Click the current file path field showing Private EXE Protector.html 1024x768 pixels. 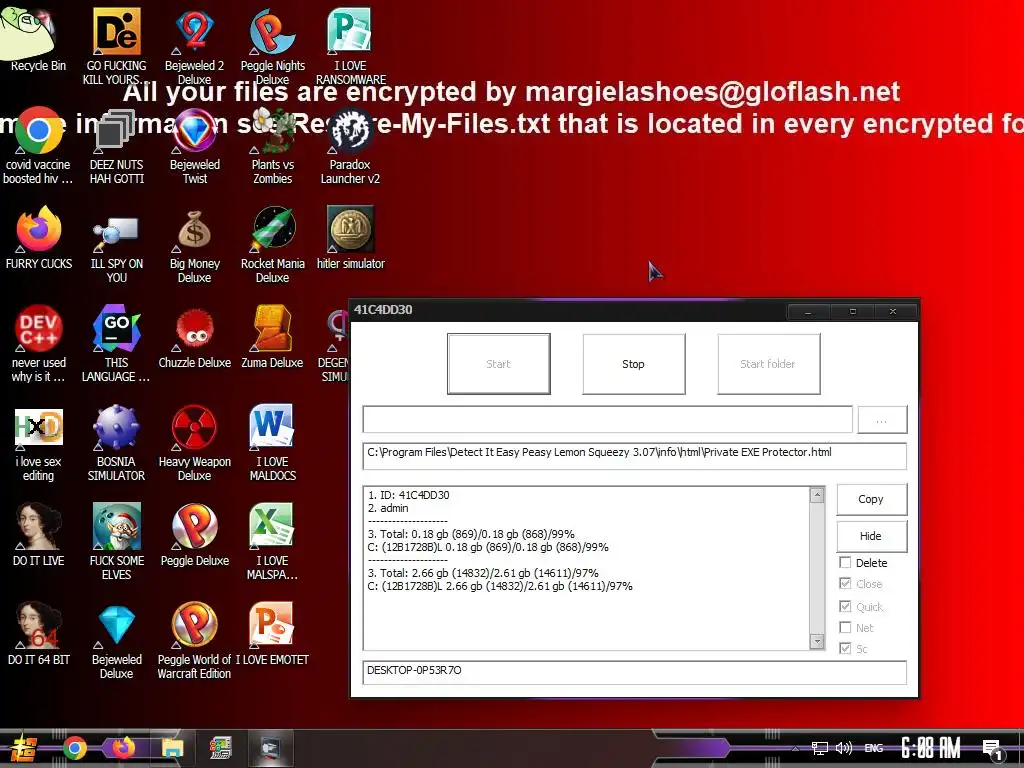pos(634,456)
